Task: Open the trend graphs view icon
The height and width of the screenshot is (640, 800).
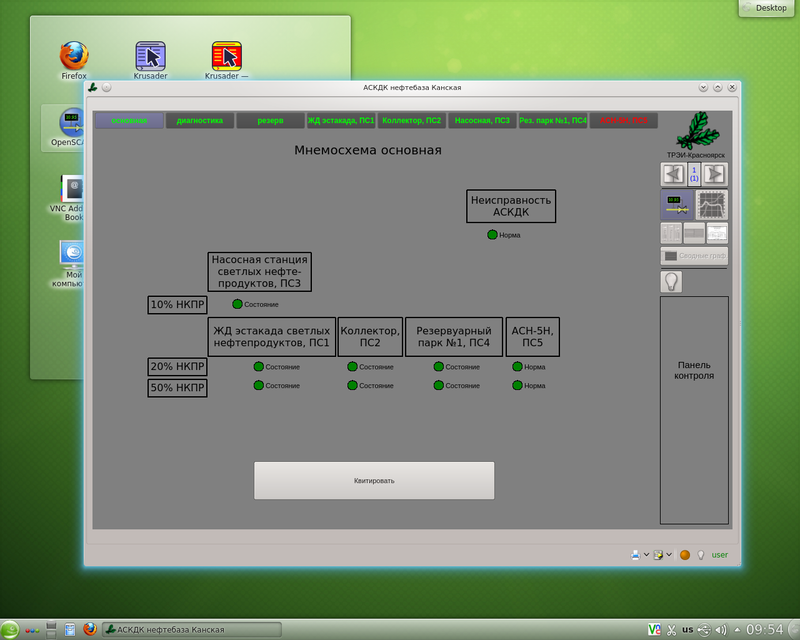Action: (x=712, y=205)
